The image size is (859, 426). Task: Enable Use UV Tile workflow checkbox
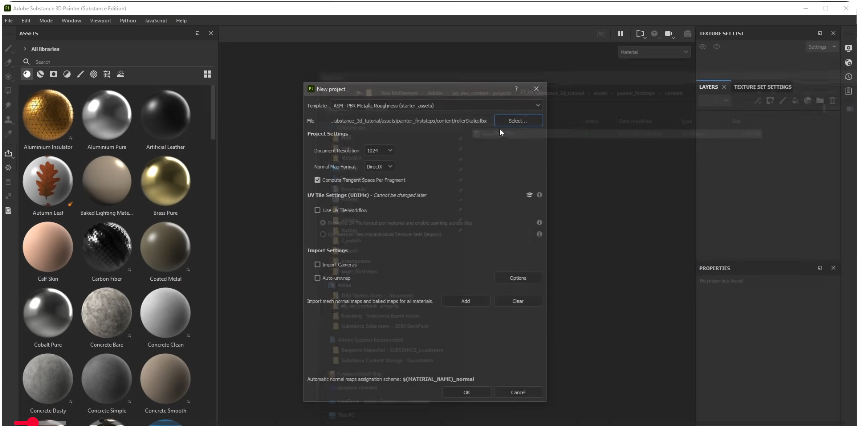[x=317, y=210]
